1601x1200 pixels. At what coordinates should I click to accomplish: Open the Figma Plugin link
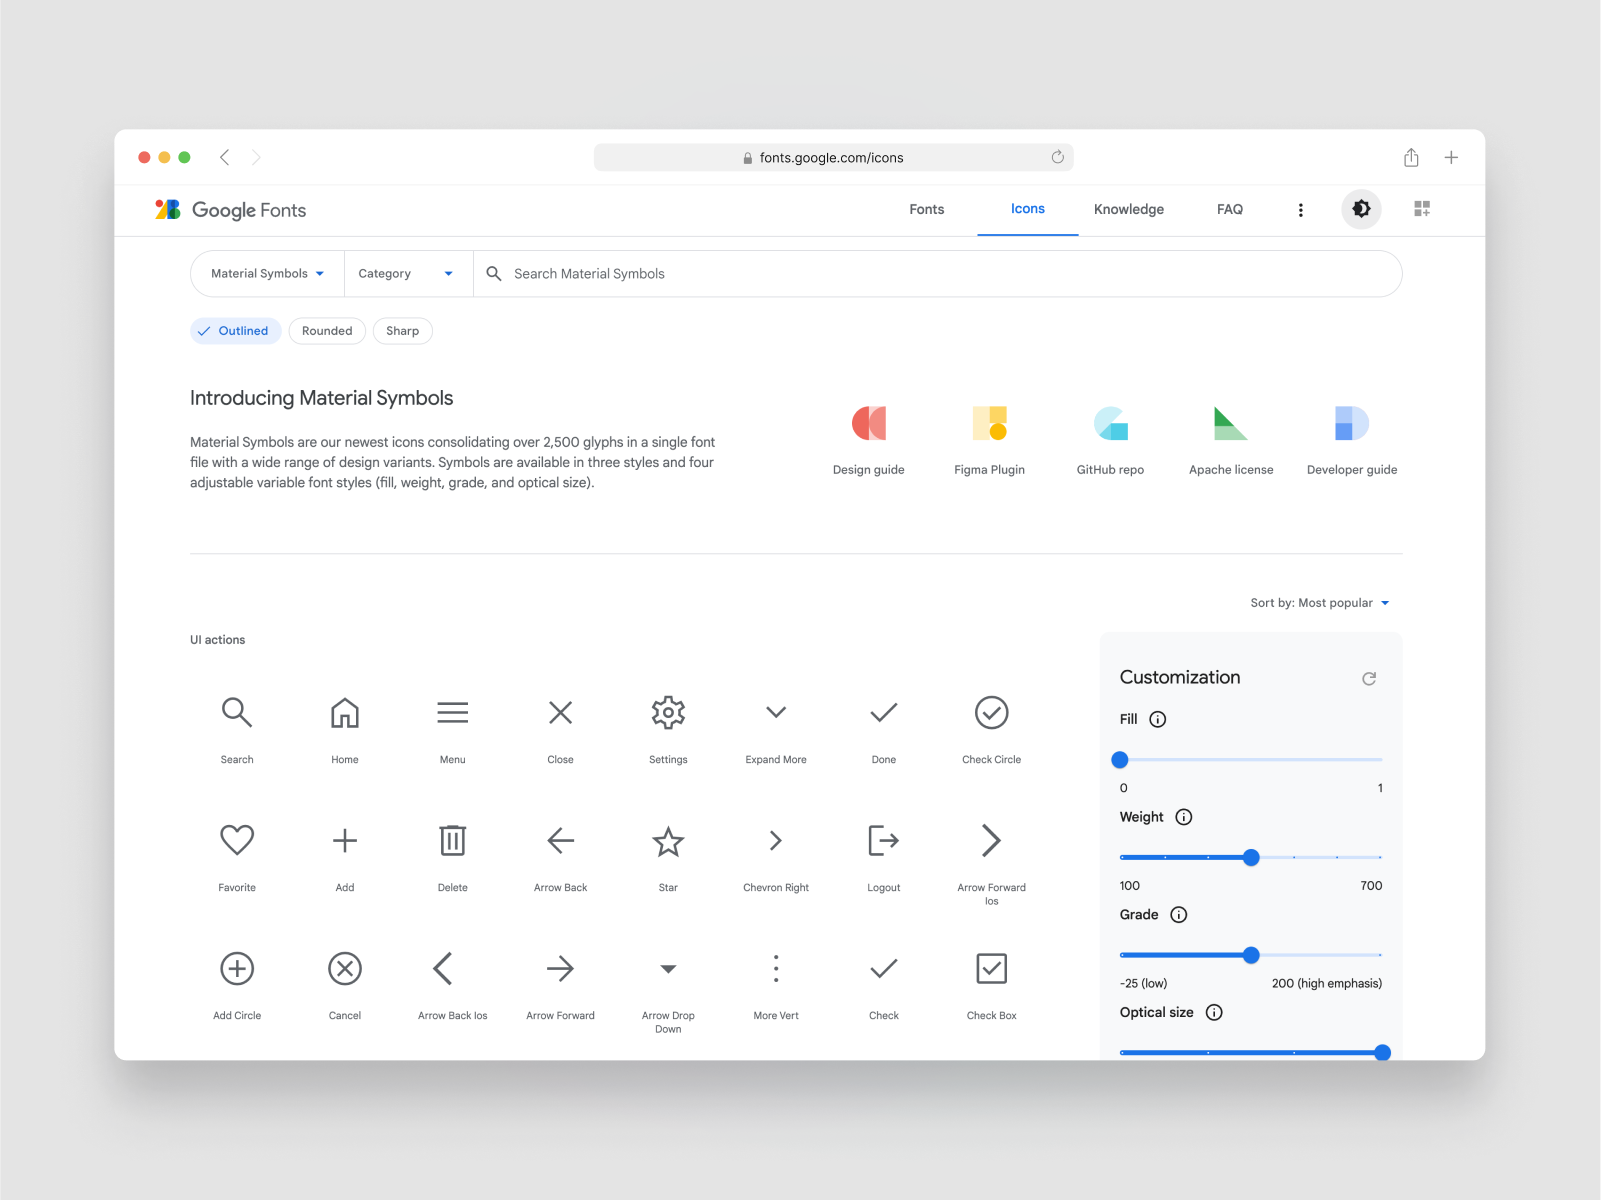click(x=990, y=440)
